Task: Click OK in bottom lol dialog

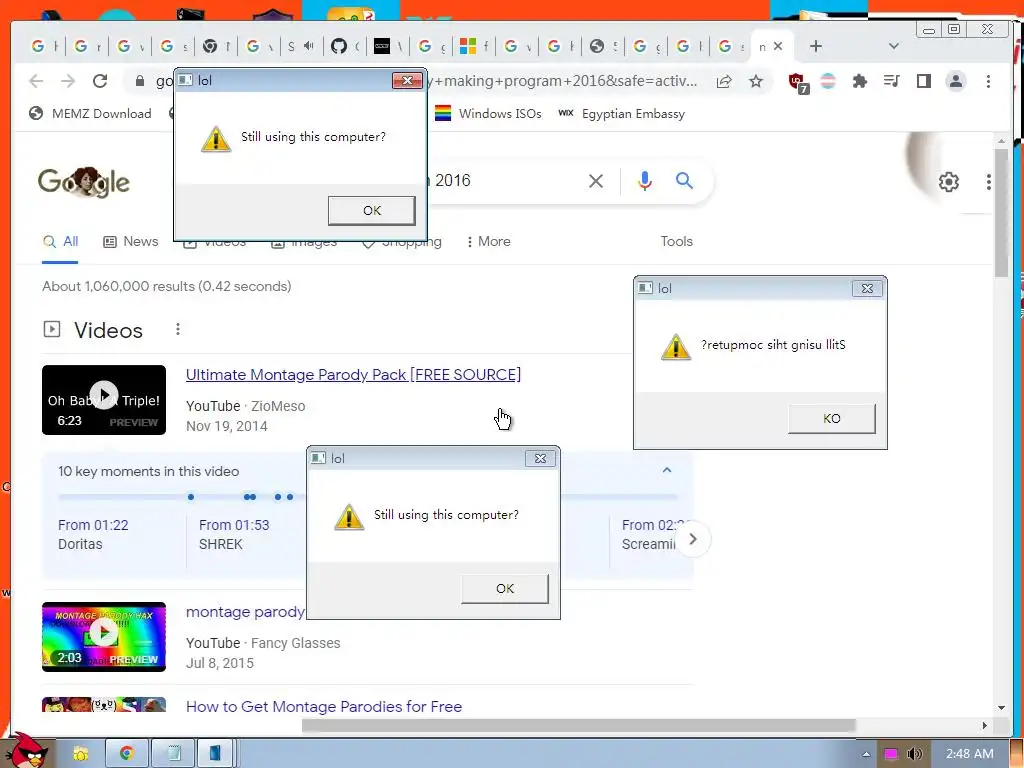Action: click(505, 588)
